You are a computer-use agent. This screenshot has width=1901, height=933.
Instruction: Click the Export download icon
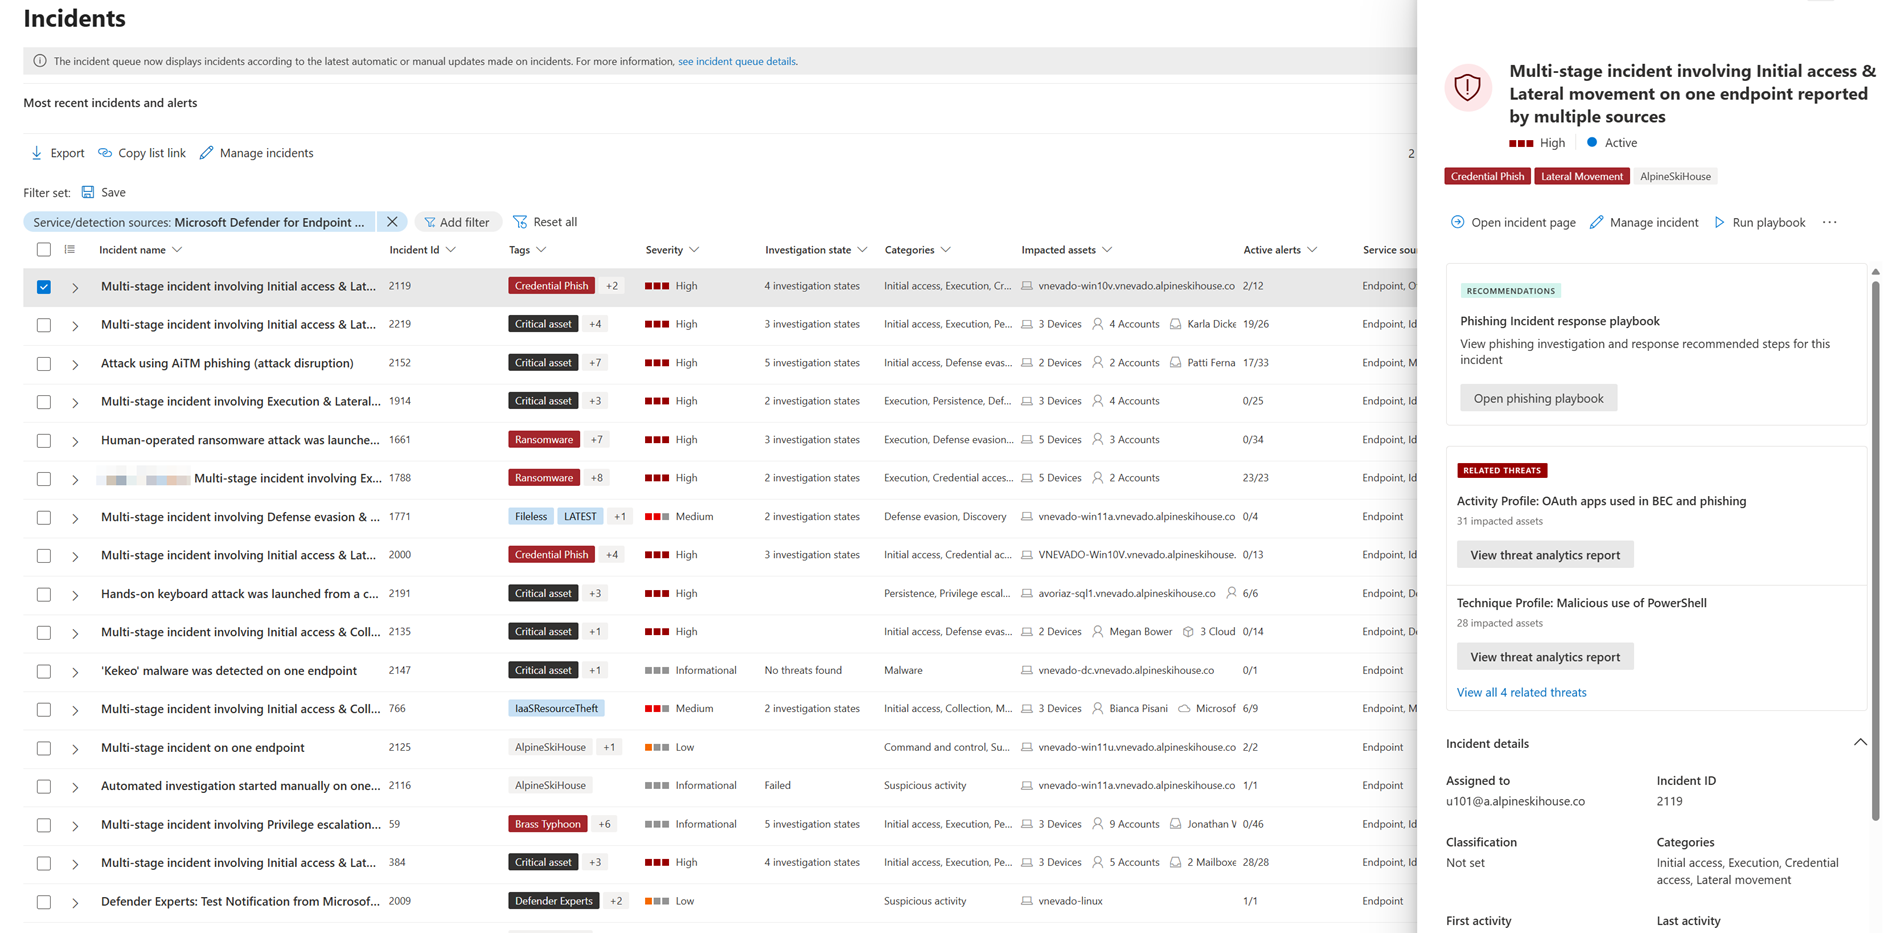click(x=37, y=153)
